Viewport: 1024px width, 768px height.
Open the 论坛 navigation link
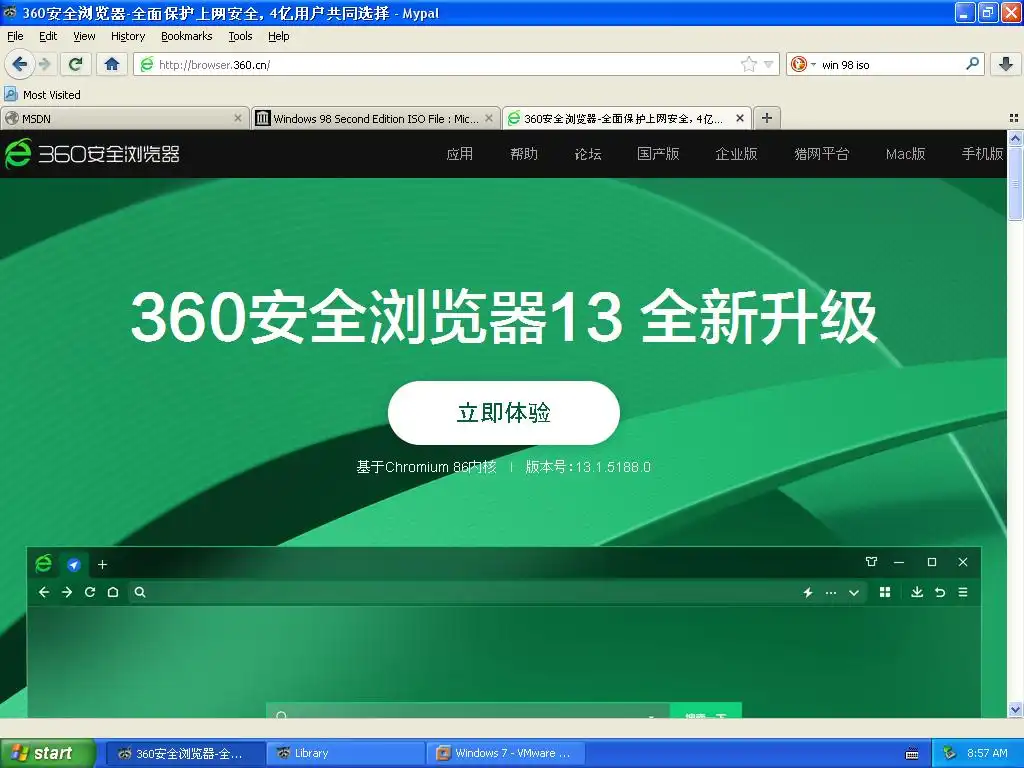point(588,154)
